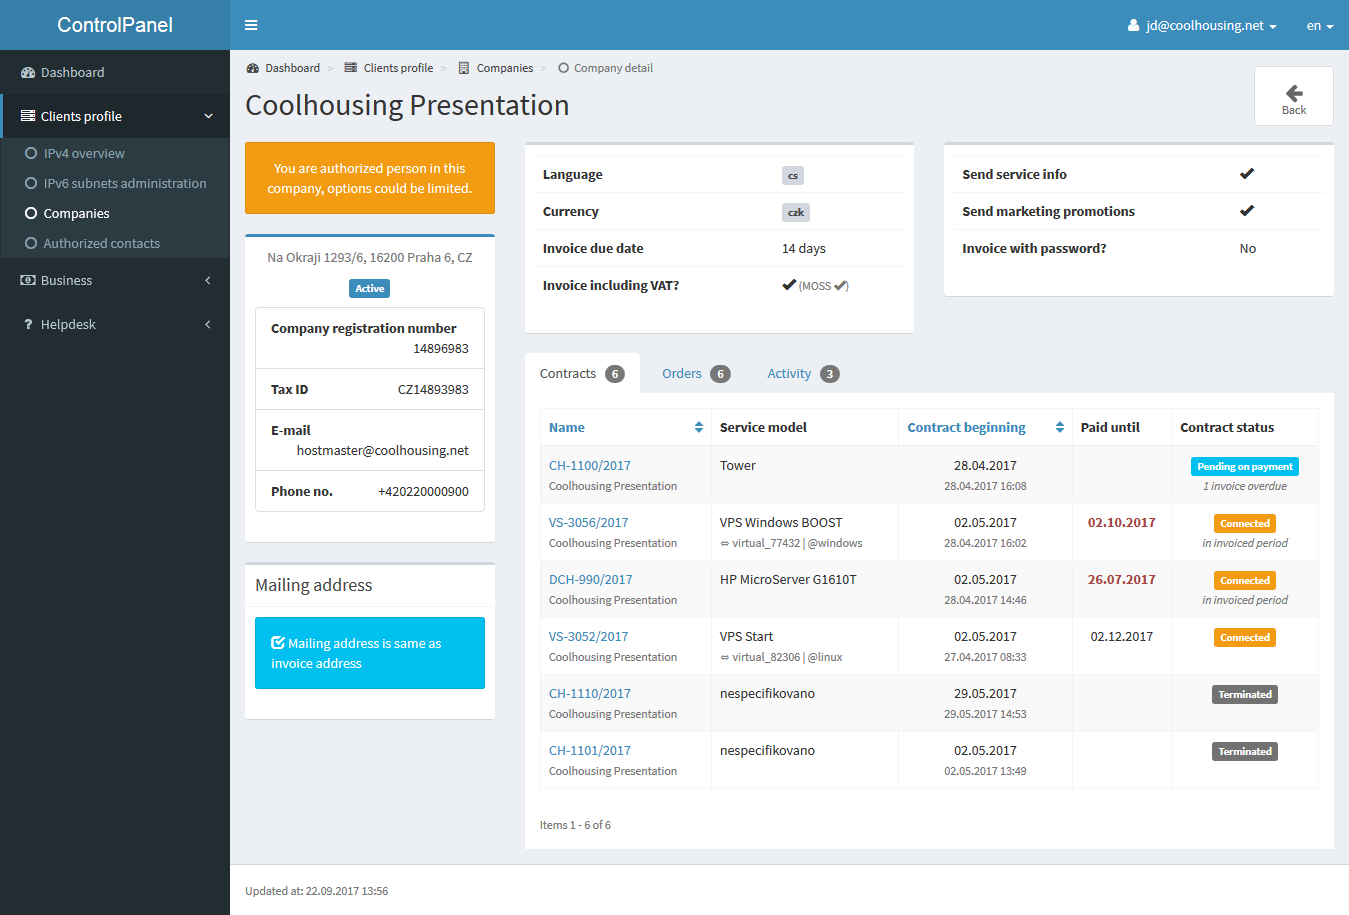Click Companies breadcrumb link
This screenshot has width=1349, height=915.
pyautogui.click(x=505, y=68)
